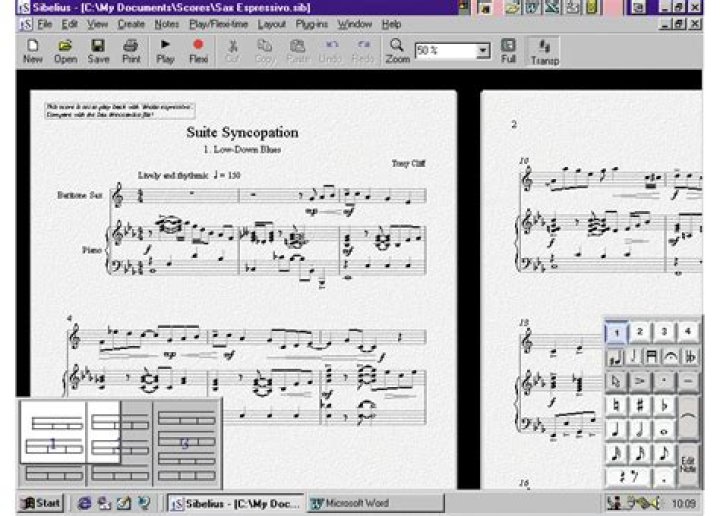Screen dimensions: 720x516
Task: Select the quarter note on keypad
Action: coord(616,430)
